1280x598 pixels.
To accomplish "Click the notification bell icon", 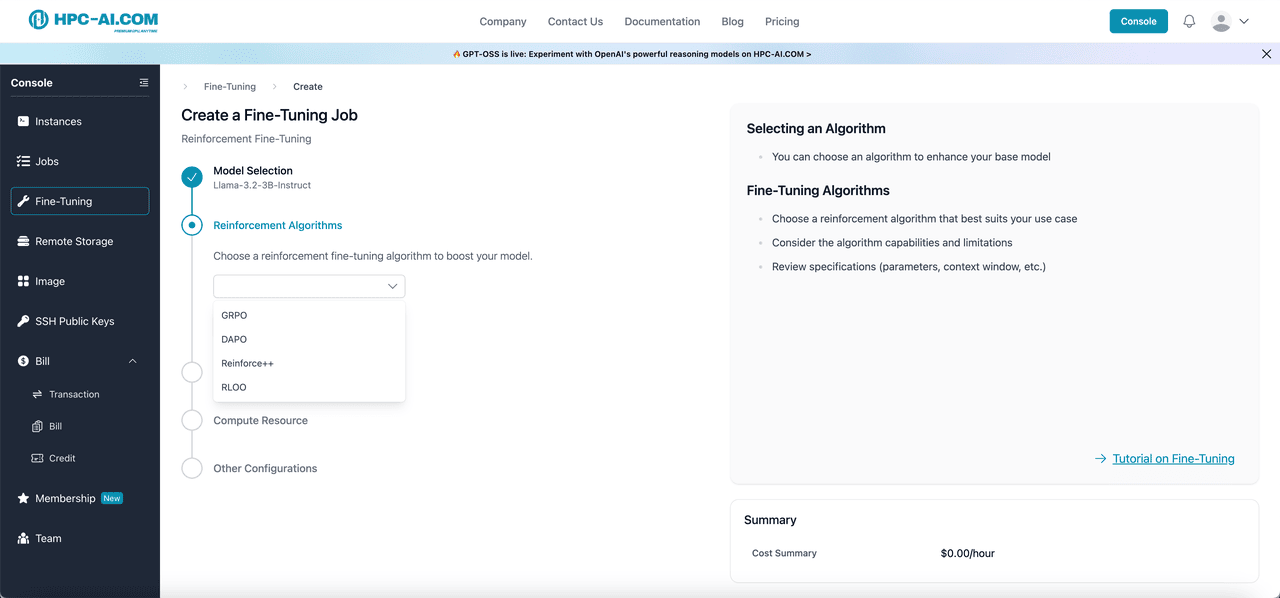I will click(1189, 21).
